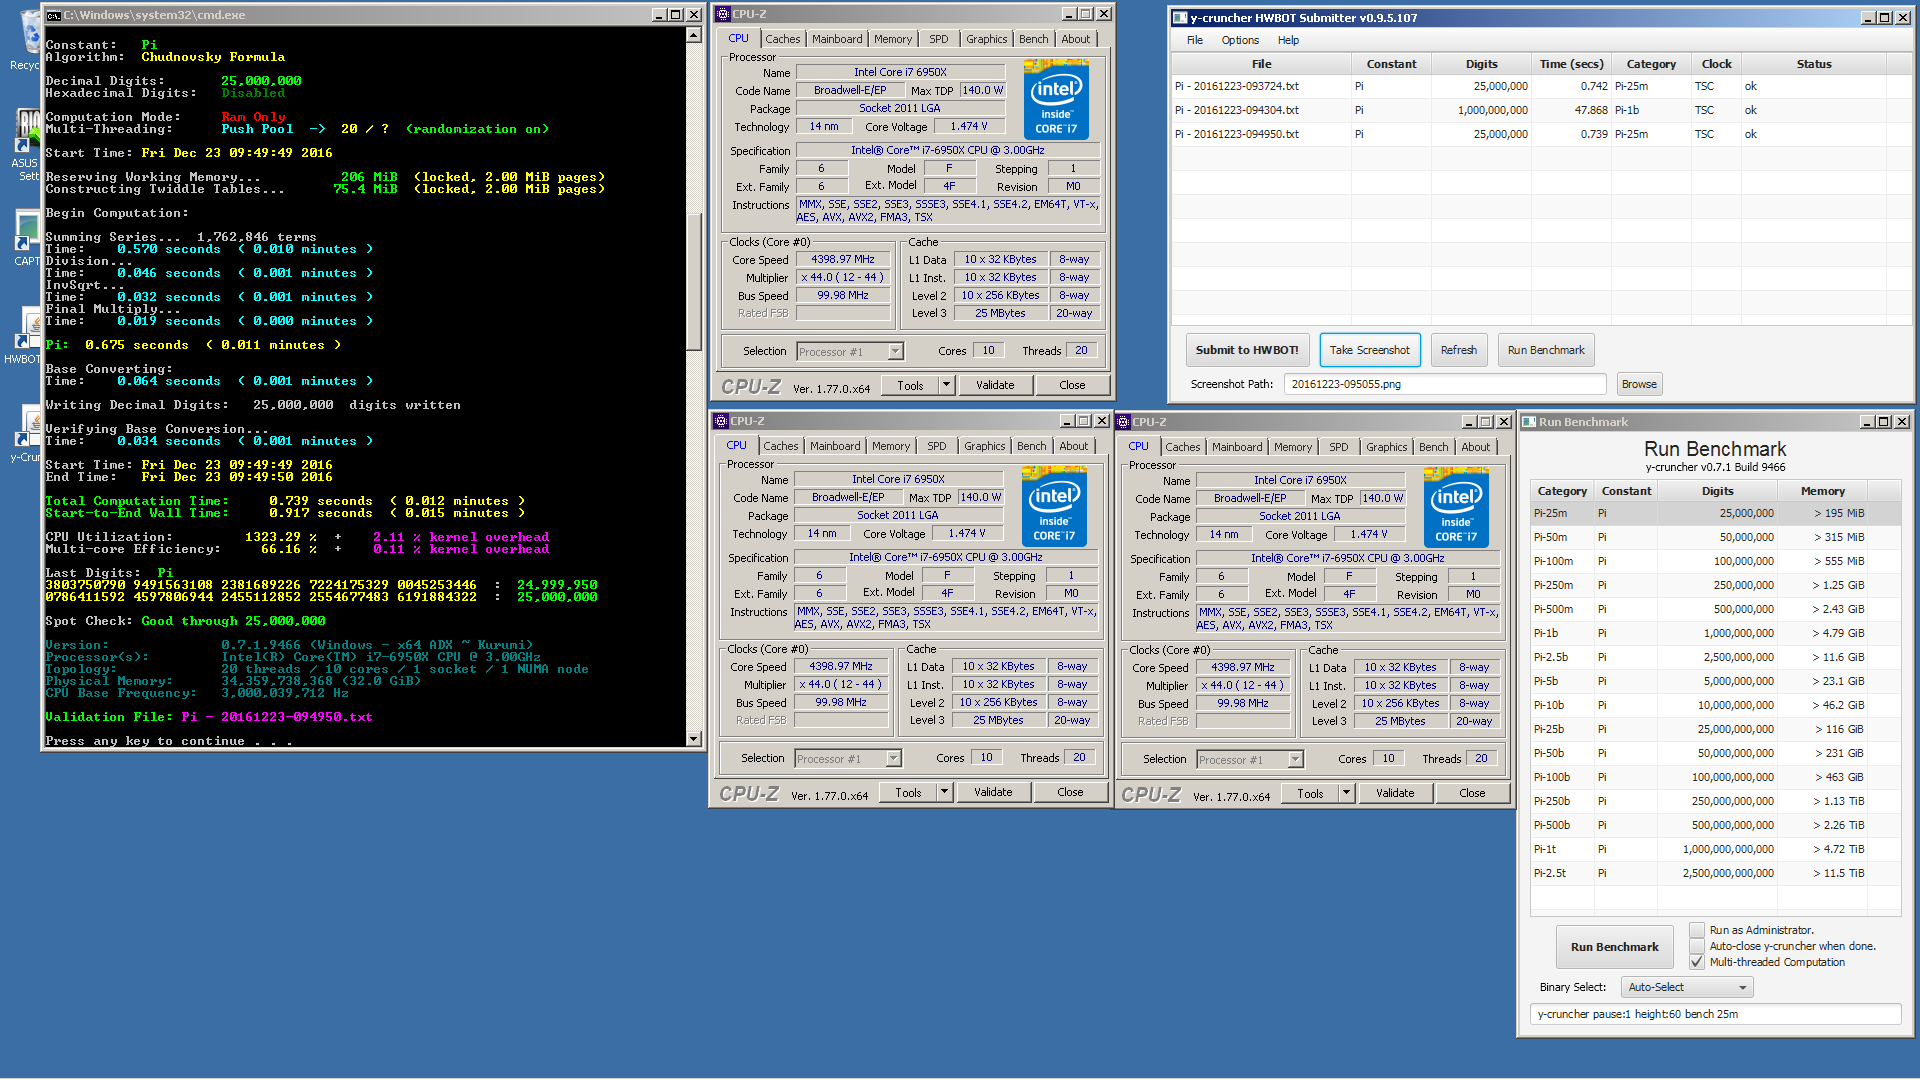Screen dimensions: 1920x1080
Task: Select Pi - 20161223-094304.txt result row
Action: (x=1543, y=110)
